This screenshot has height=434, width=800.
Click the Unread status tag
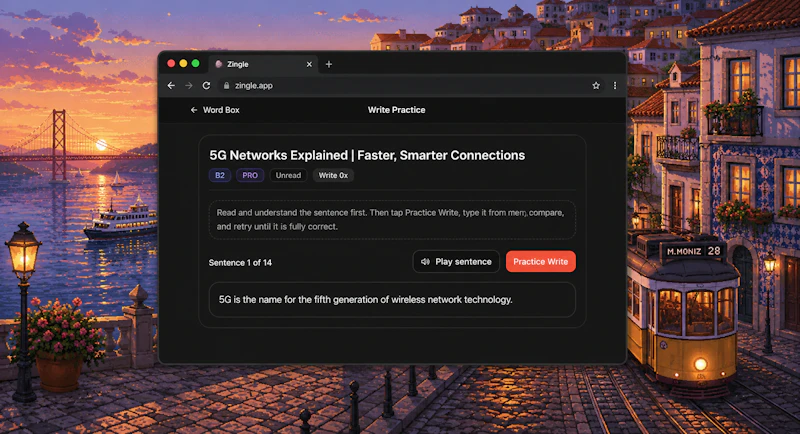(288, 175)
